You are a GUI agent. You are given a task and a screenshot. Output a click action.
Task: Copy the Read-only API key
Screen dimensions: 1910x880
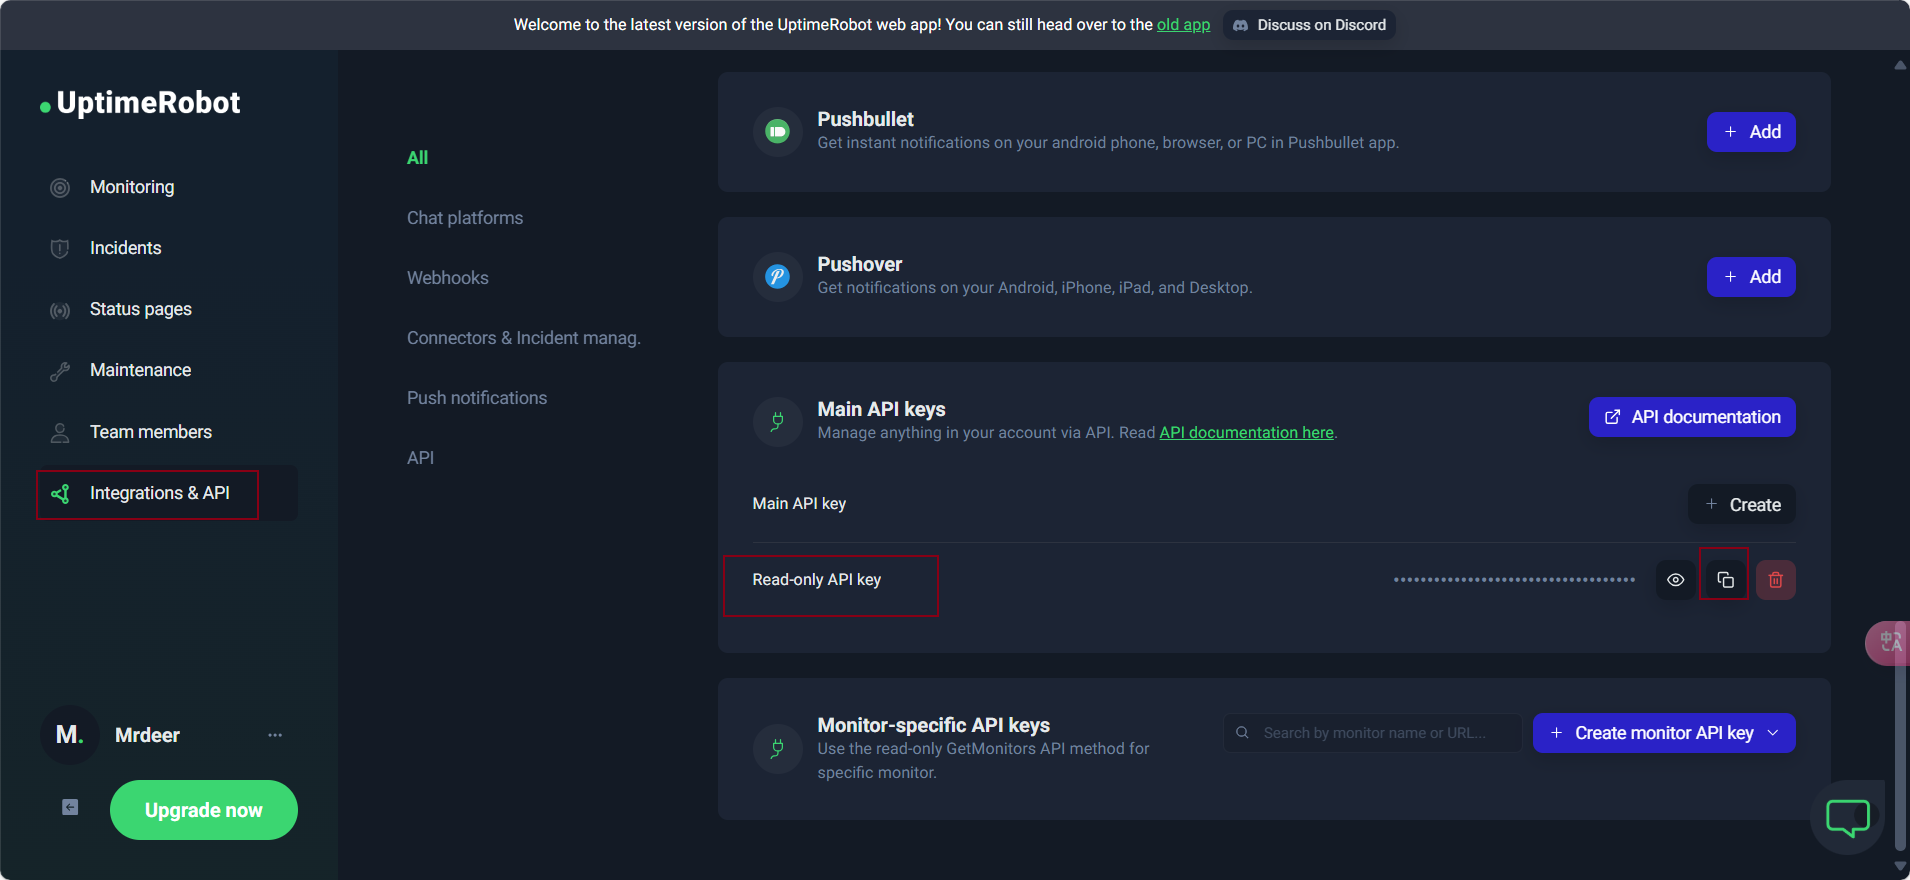[x=1725, y=580]
